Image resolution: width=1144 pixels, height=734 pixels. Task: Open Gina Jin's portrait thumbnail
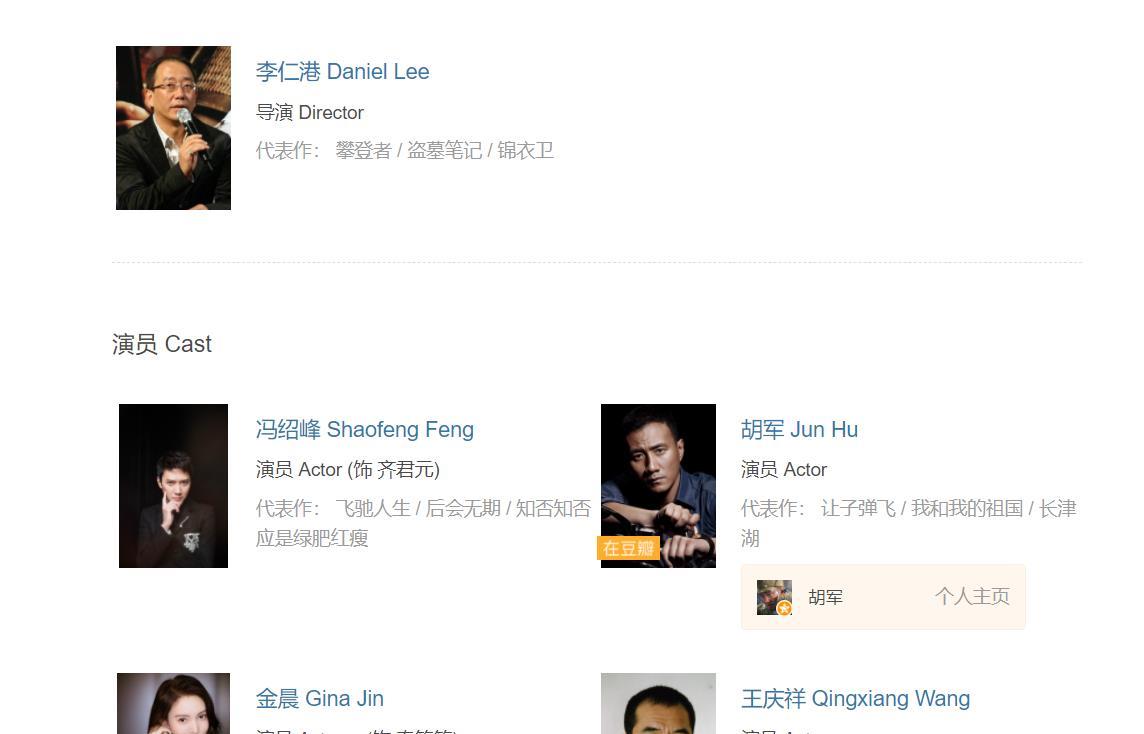pos(174,703)
